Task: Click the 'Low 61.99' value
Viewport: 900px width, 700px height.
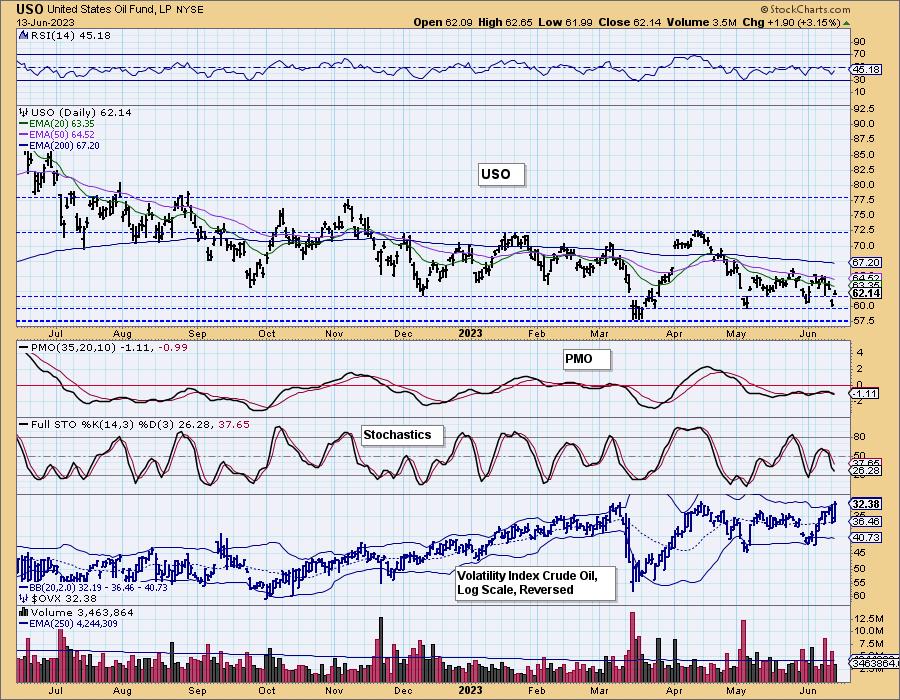Action: pyautogui.click(x=566, y=22)
